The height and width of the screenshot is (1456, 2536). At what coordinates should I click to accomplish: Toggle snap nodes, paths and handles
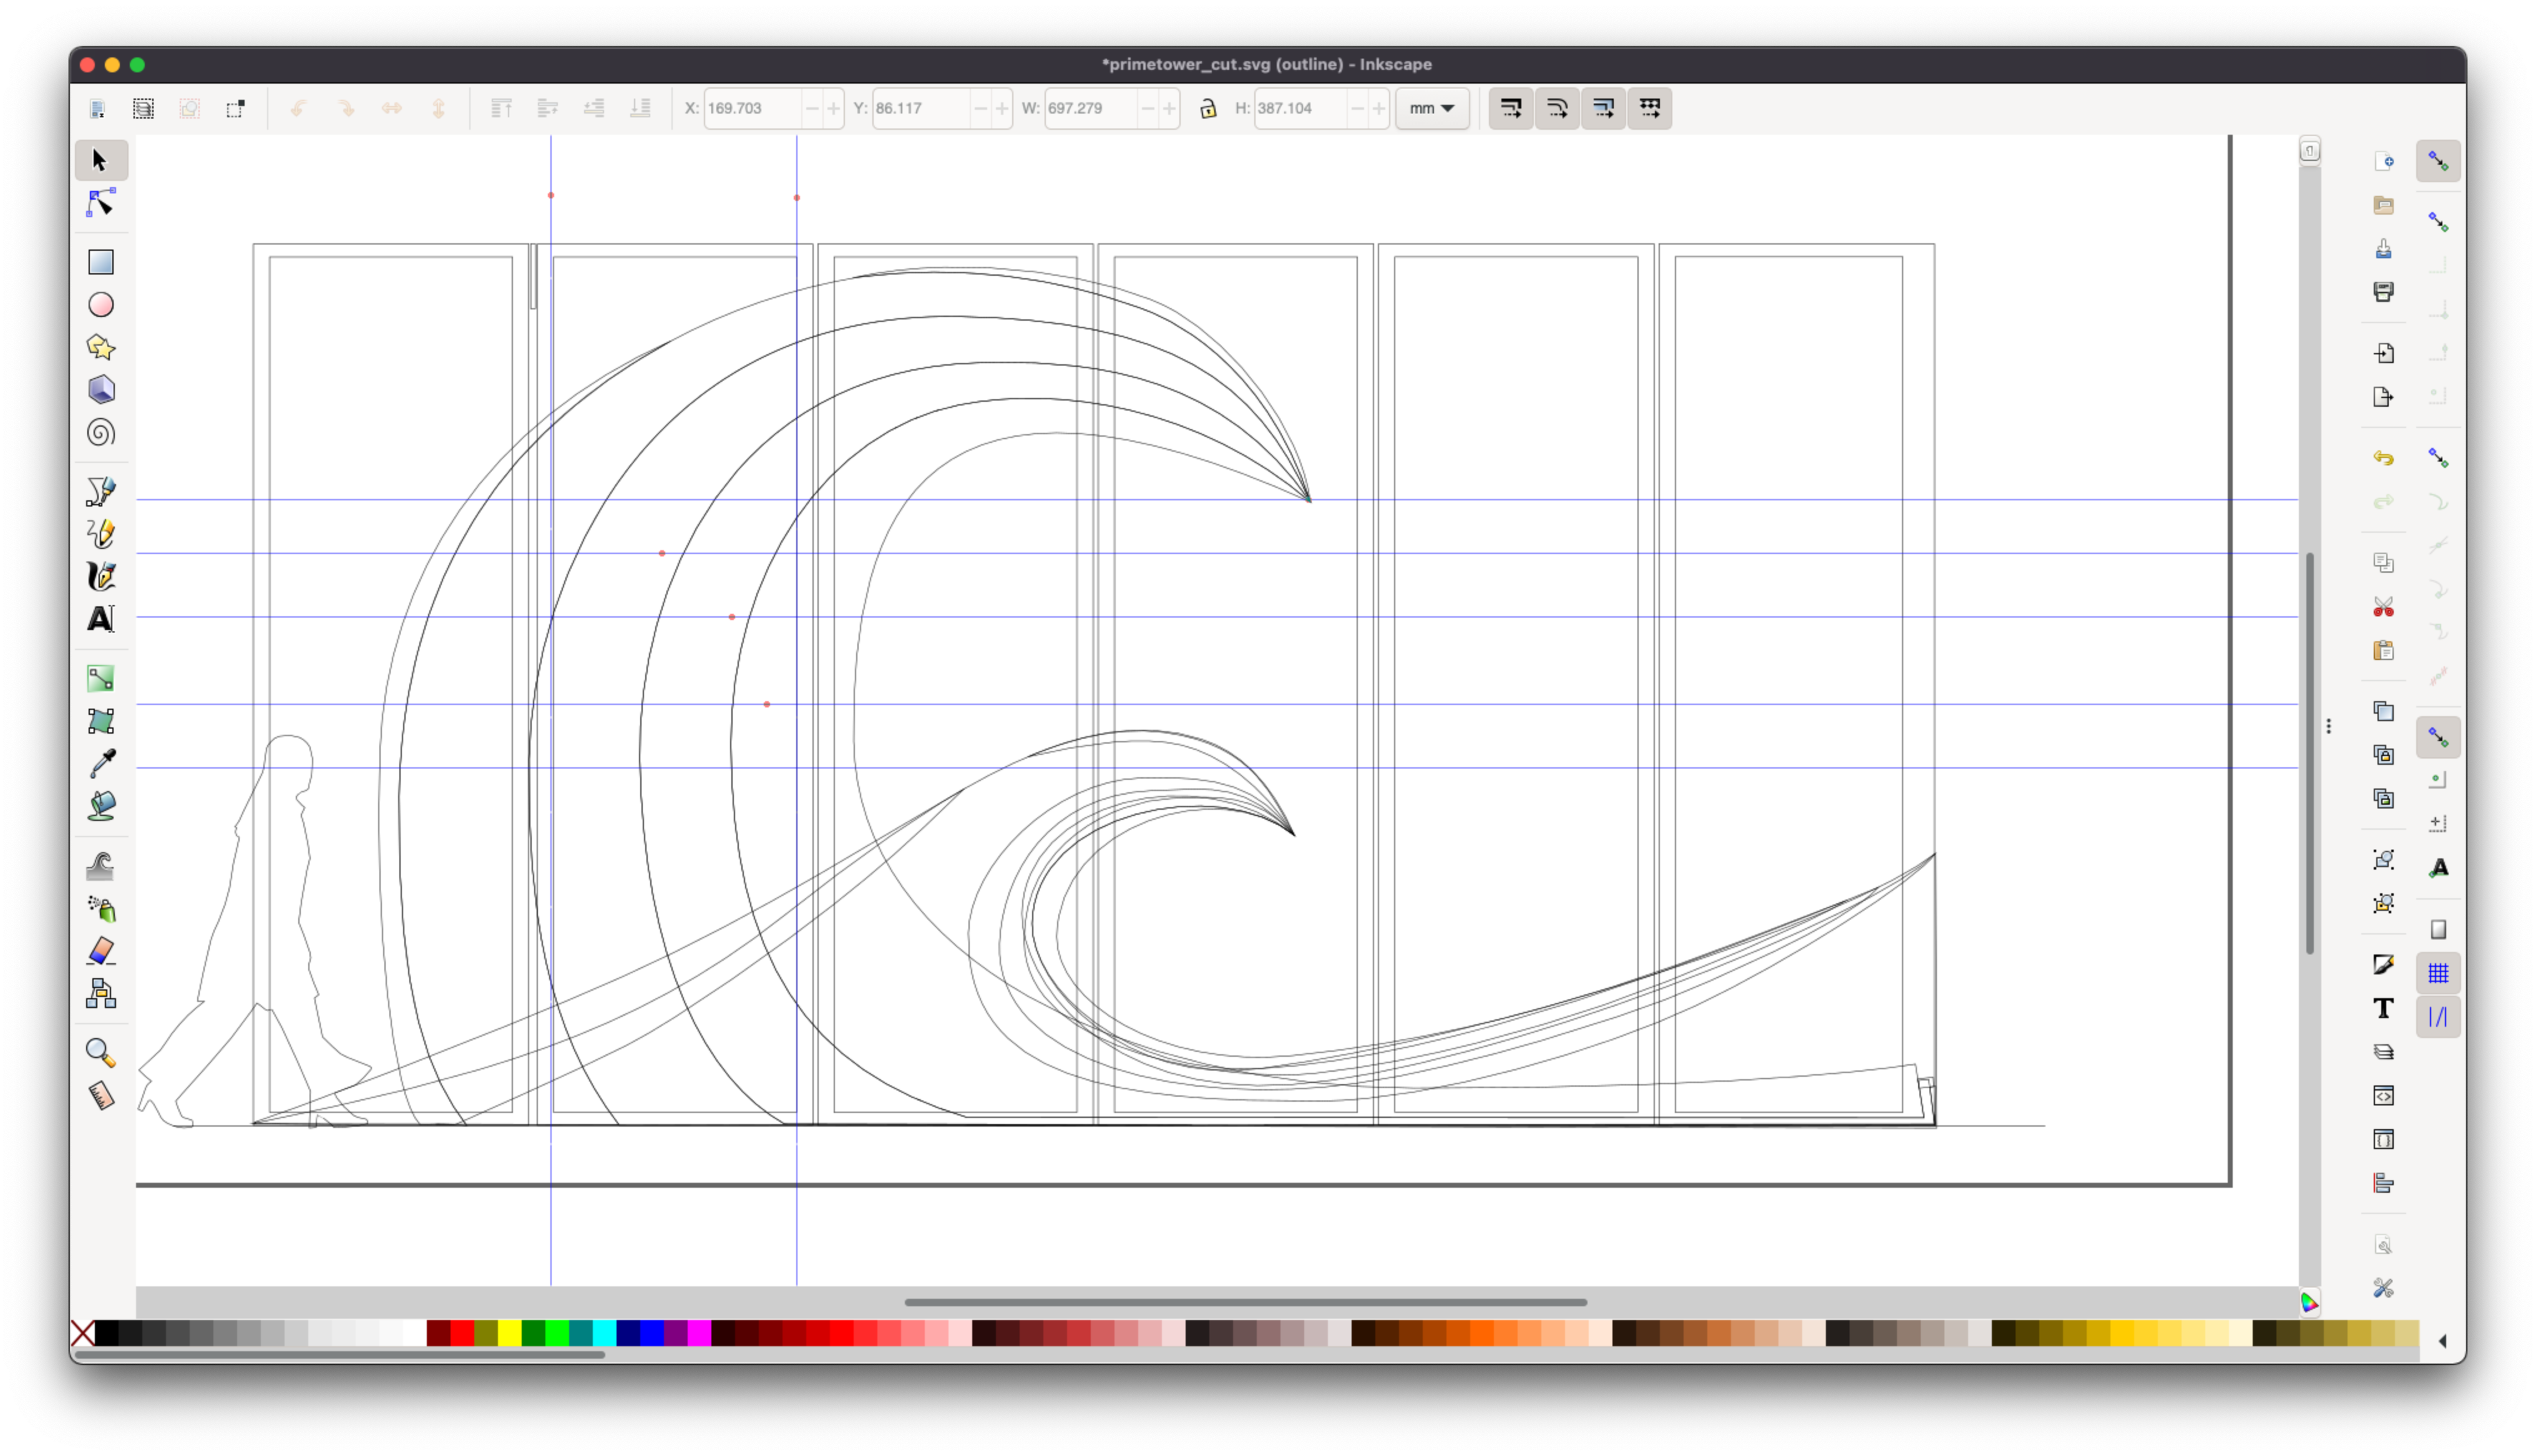[2438, 458]
